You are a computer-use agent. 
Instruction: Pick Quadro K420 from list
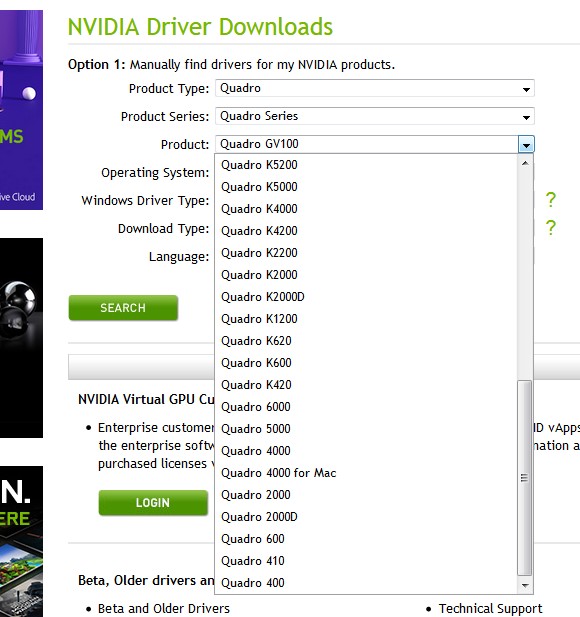pos(366,385)
